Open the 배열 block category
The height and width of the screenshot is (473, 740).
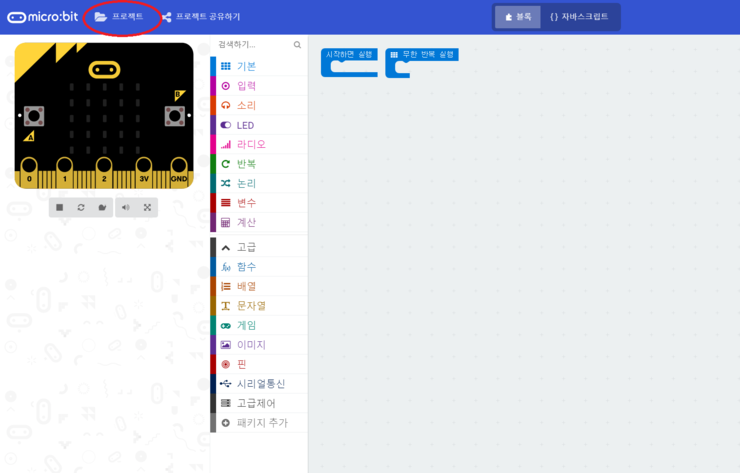(x=259, y=286)
